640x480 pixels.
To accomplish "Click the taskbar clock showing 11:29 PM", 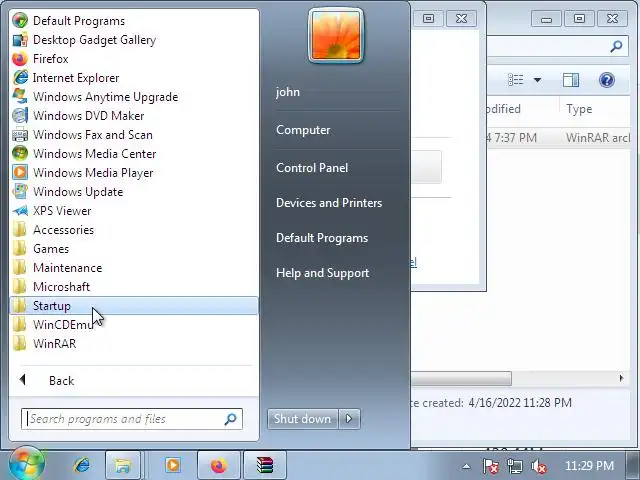I will (589, 466).
